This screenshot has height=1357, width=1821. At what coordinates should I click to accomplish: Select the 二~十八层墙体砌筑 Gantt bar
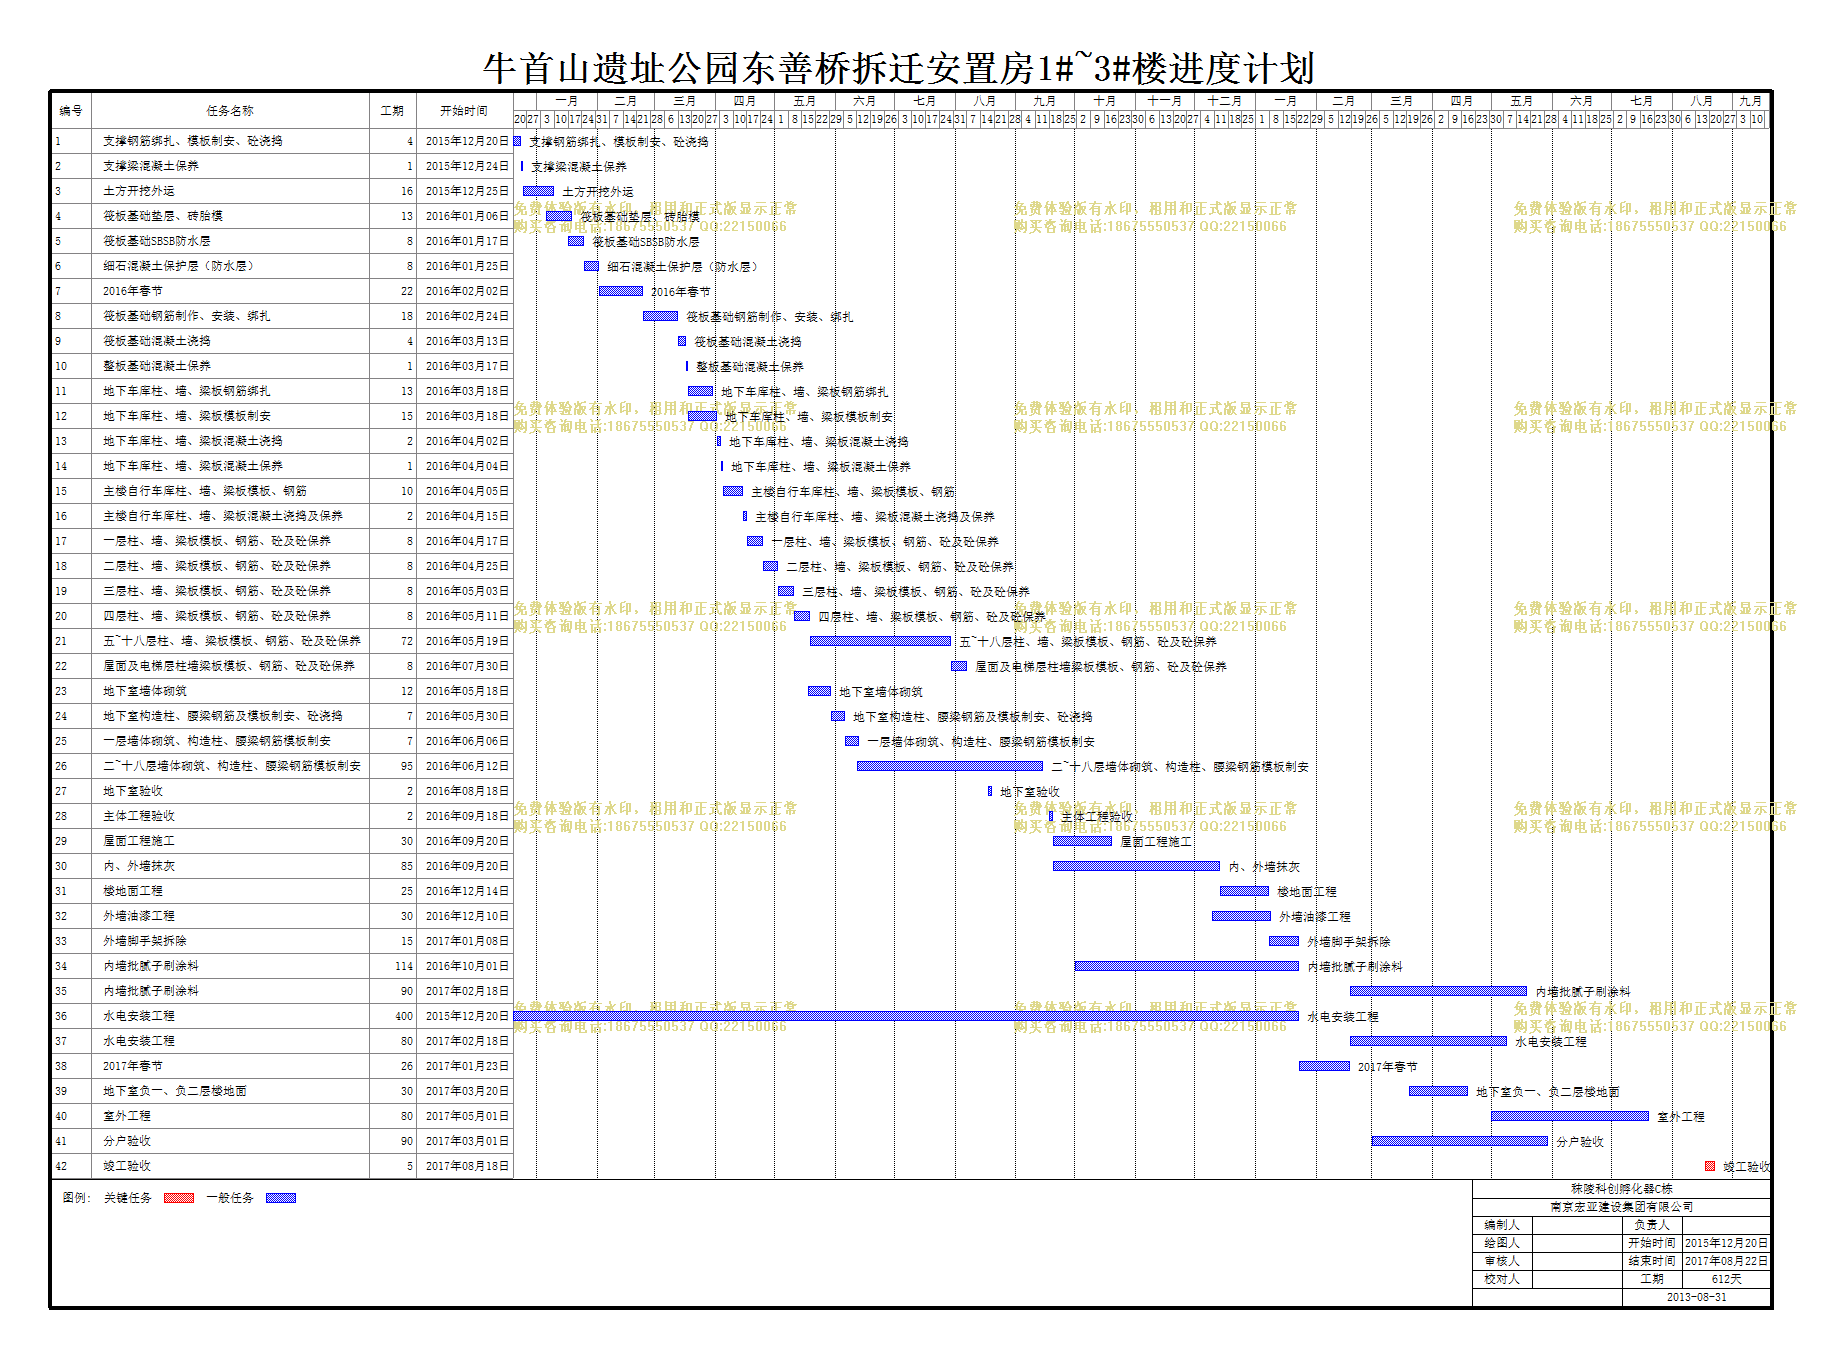(950, 766)
